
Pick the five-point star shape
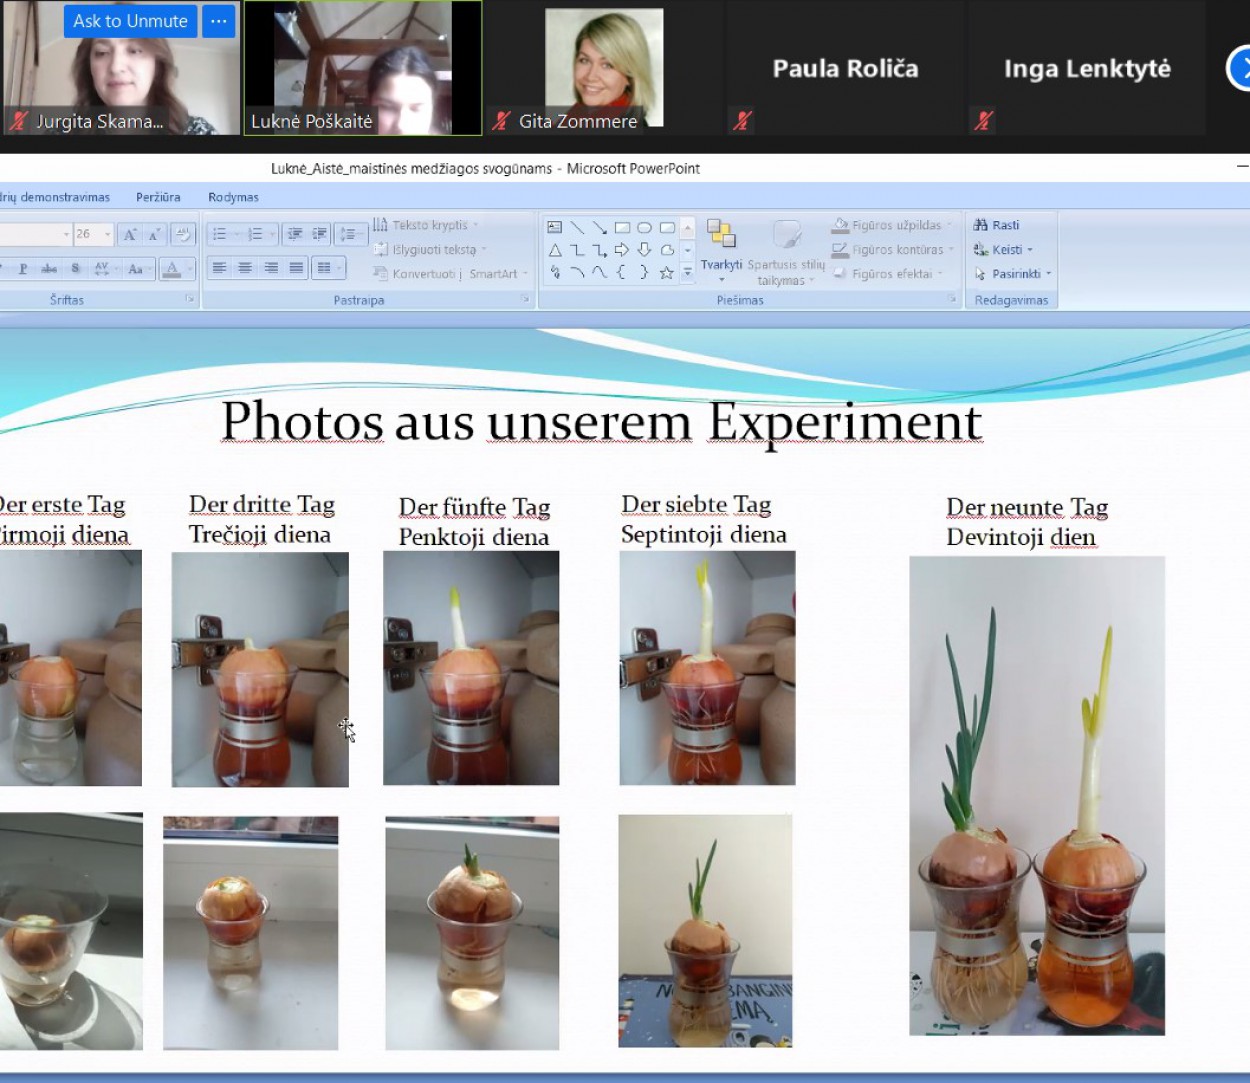(666, 272)
